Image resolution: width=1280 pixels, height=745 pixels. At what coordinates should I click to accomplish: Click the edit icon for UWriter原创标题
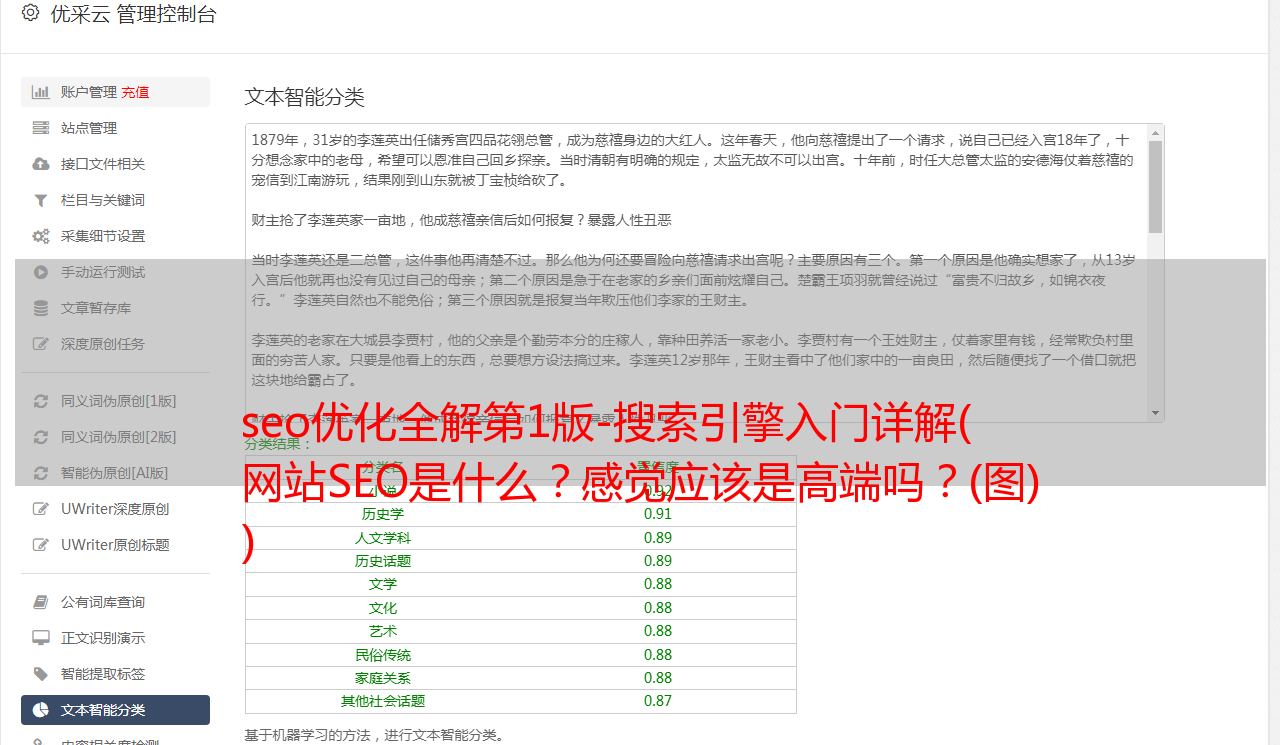[41, 545]
